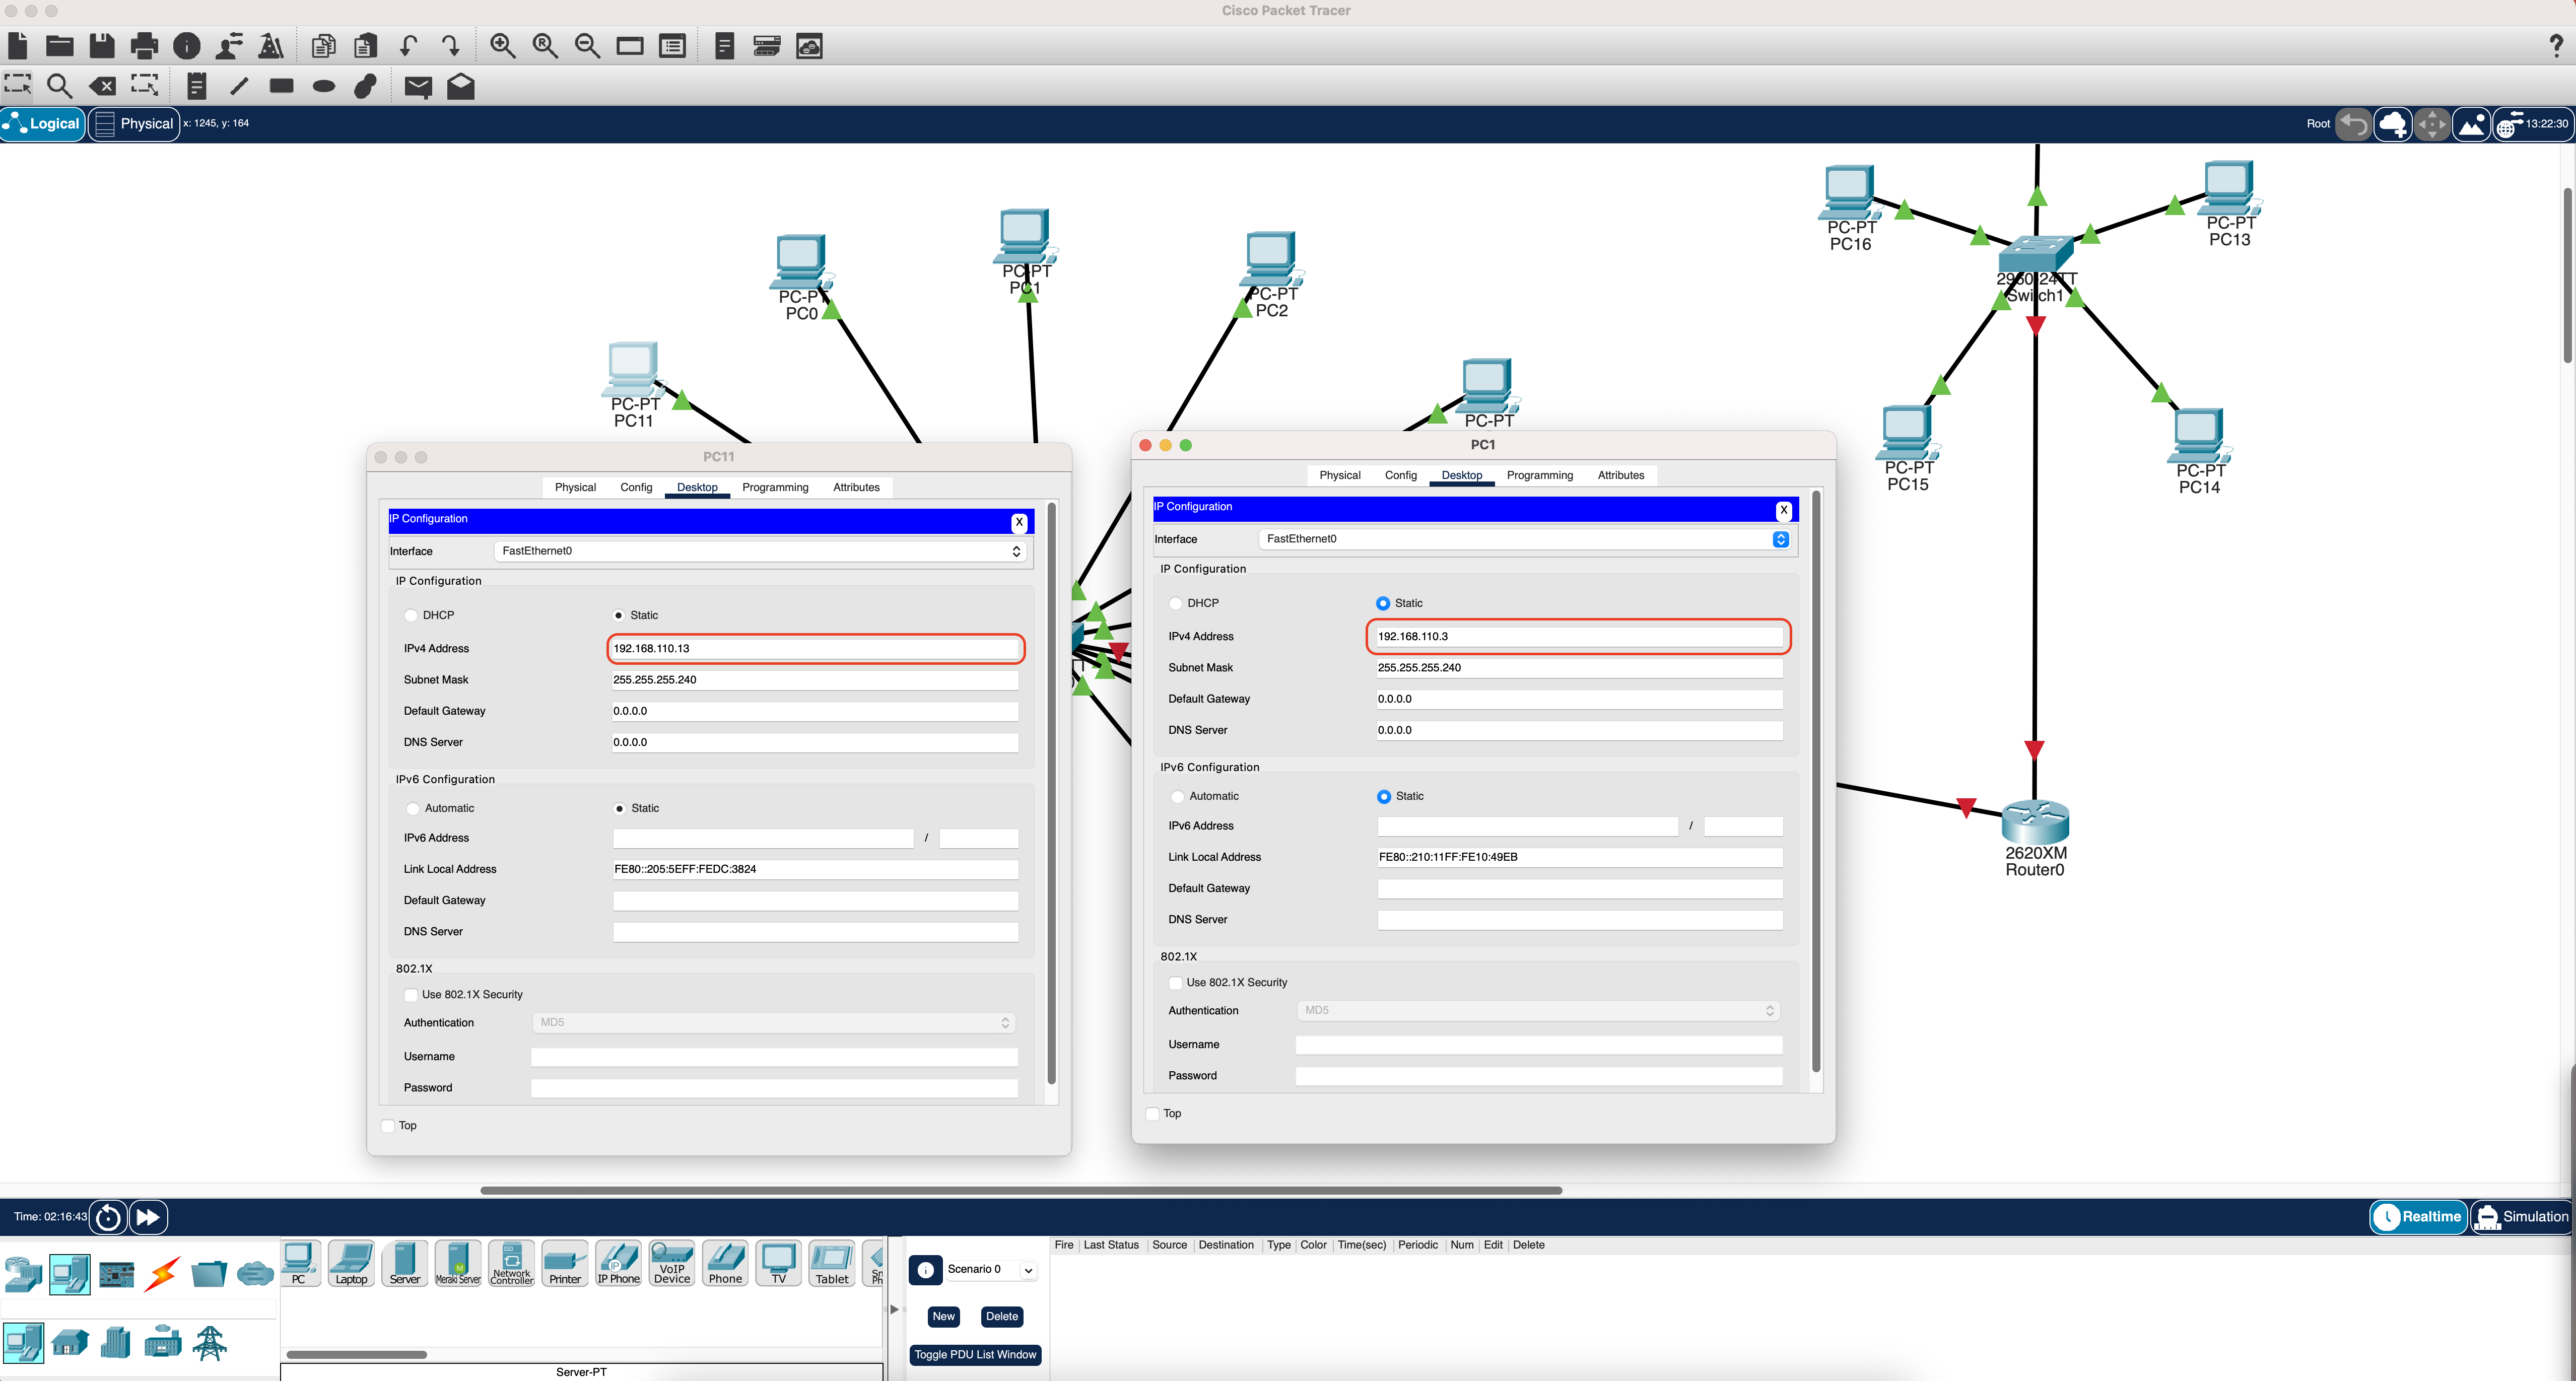Click the Add Complex PDU open envelope
Screen dimensions: 2576x1381
click(x=460, y=86)
